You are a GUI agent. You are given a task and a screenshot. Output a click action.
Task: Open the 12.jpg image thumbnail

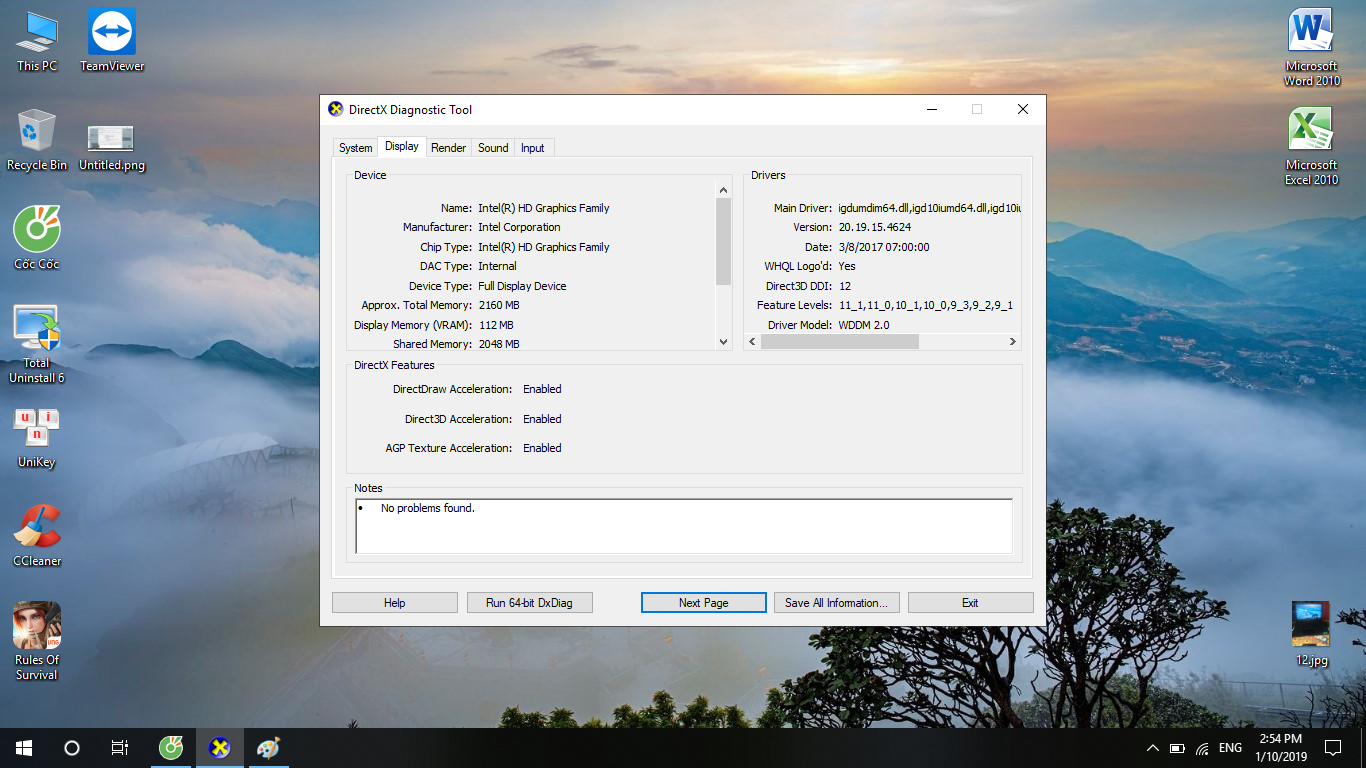1311,625
